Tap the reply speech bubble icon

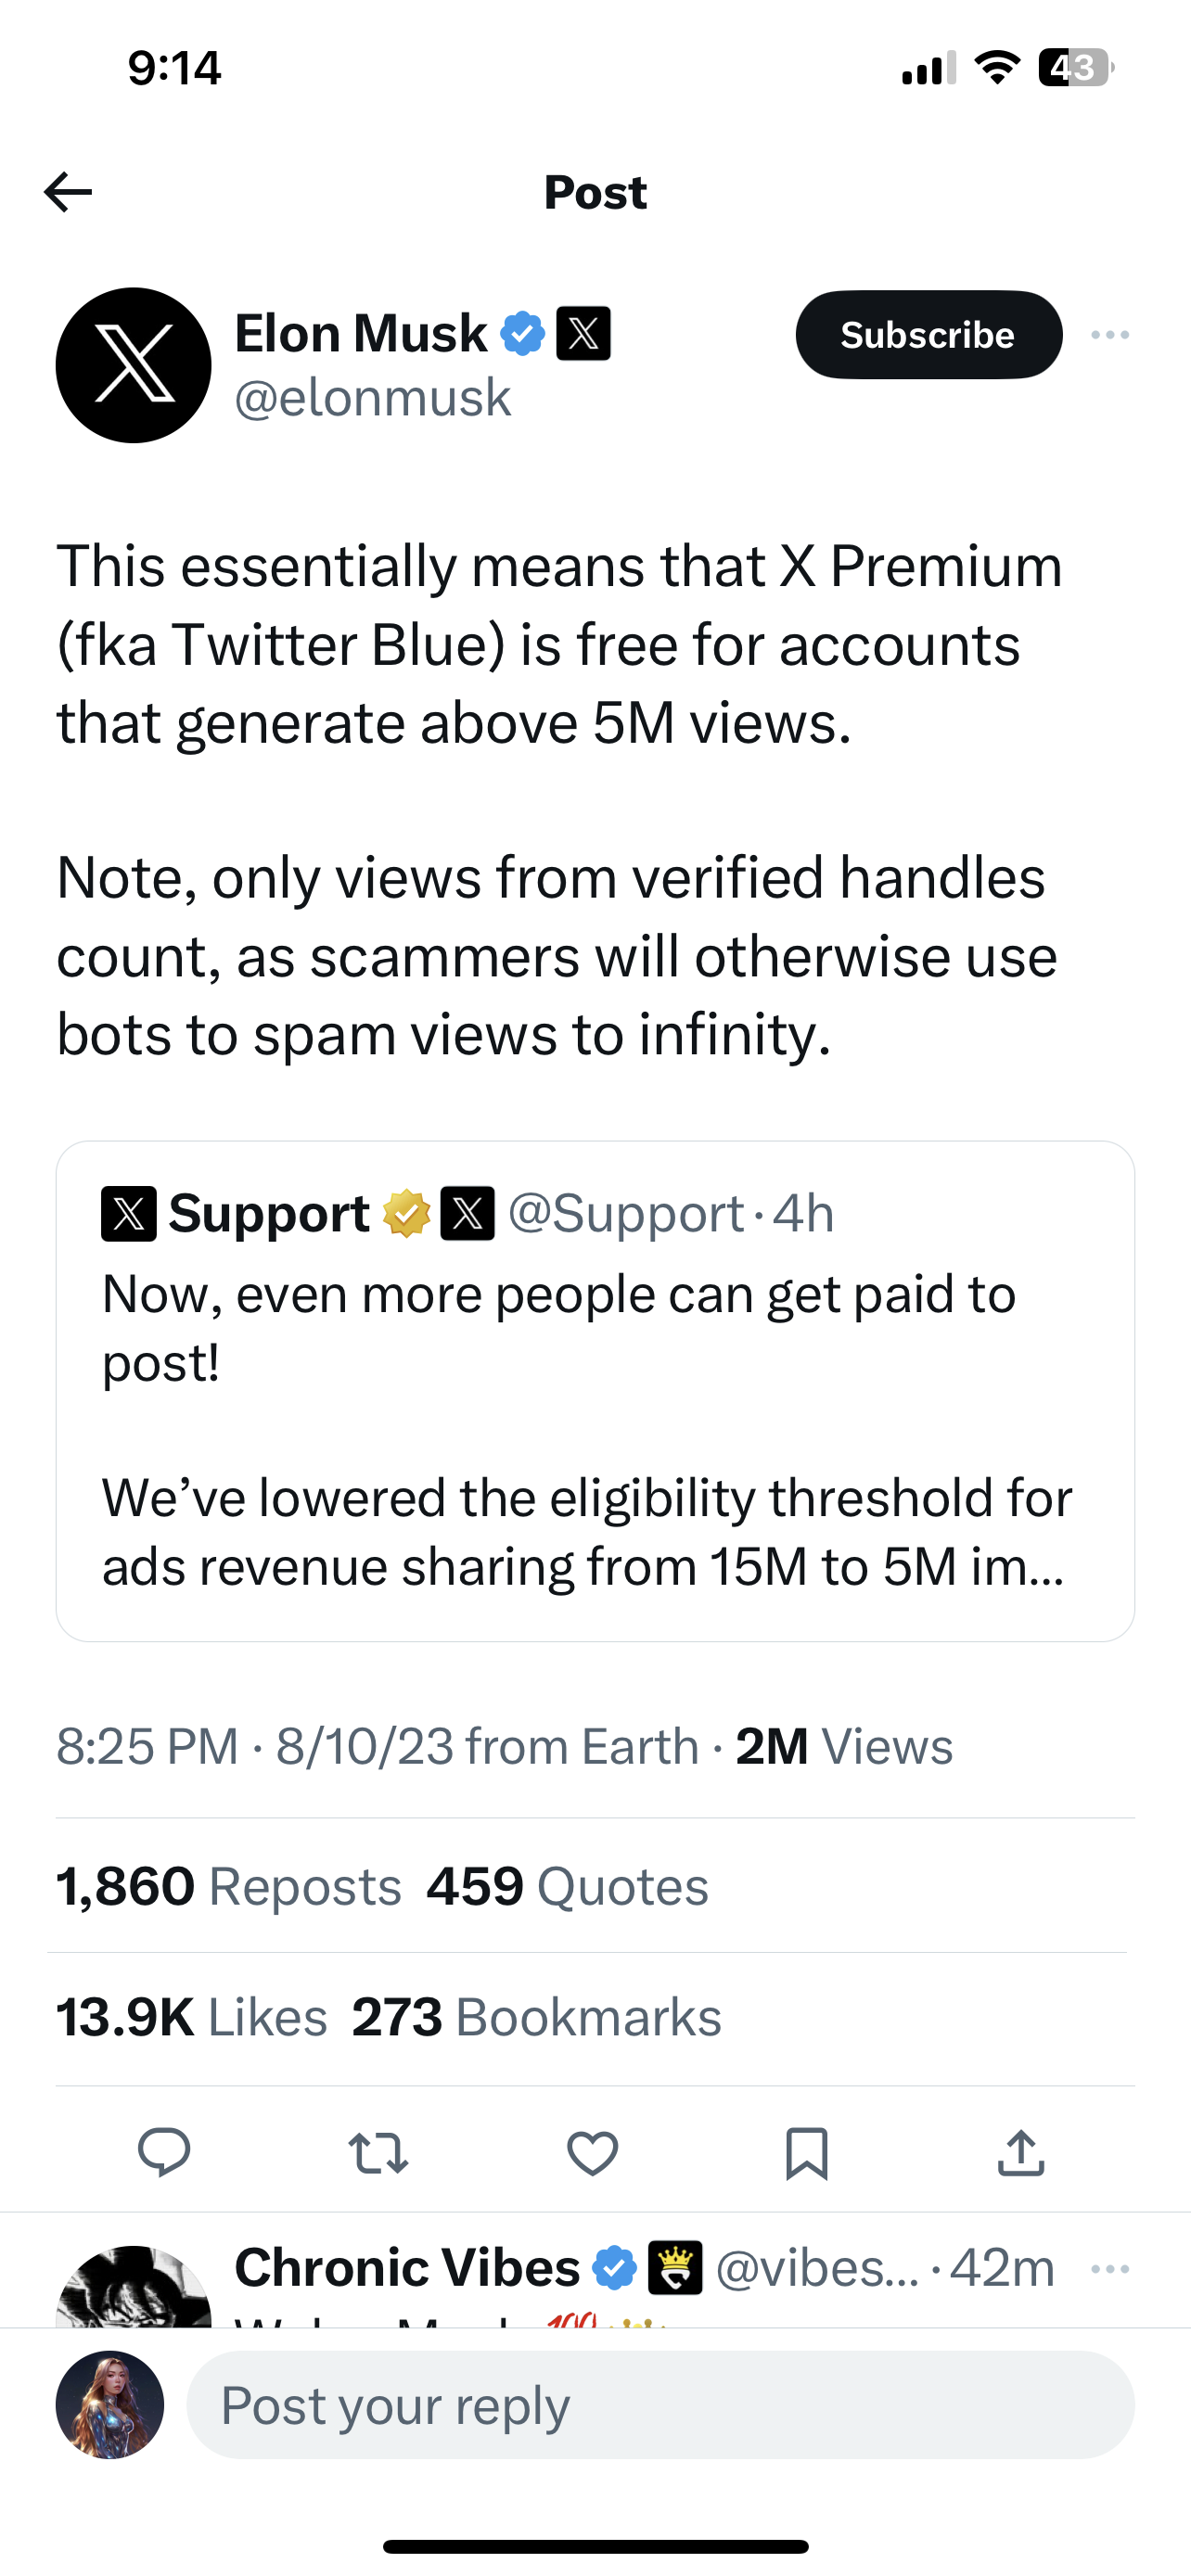click(x=164, y=2153)
